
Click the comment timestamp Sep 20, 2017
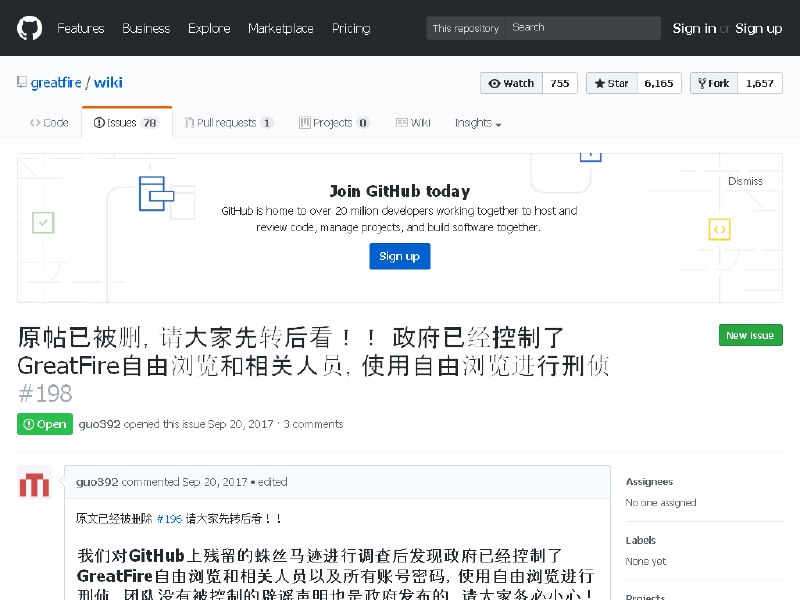215,482
